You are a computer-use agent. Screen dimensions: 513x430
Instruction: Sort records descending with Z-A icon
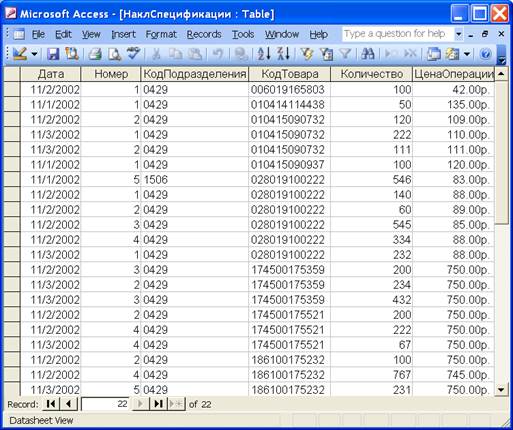tap(283, 54)
